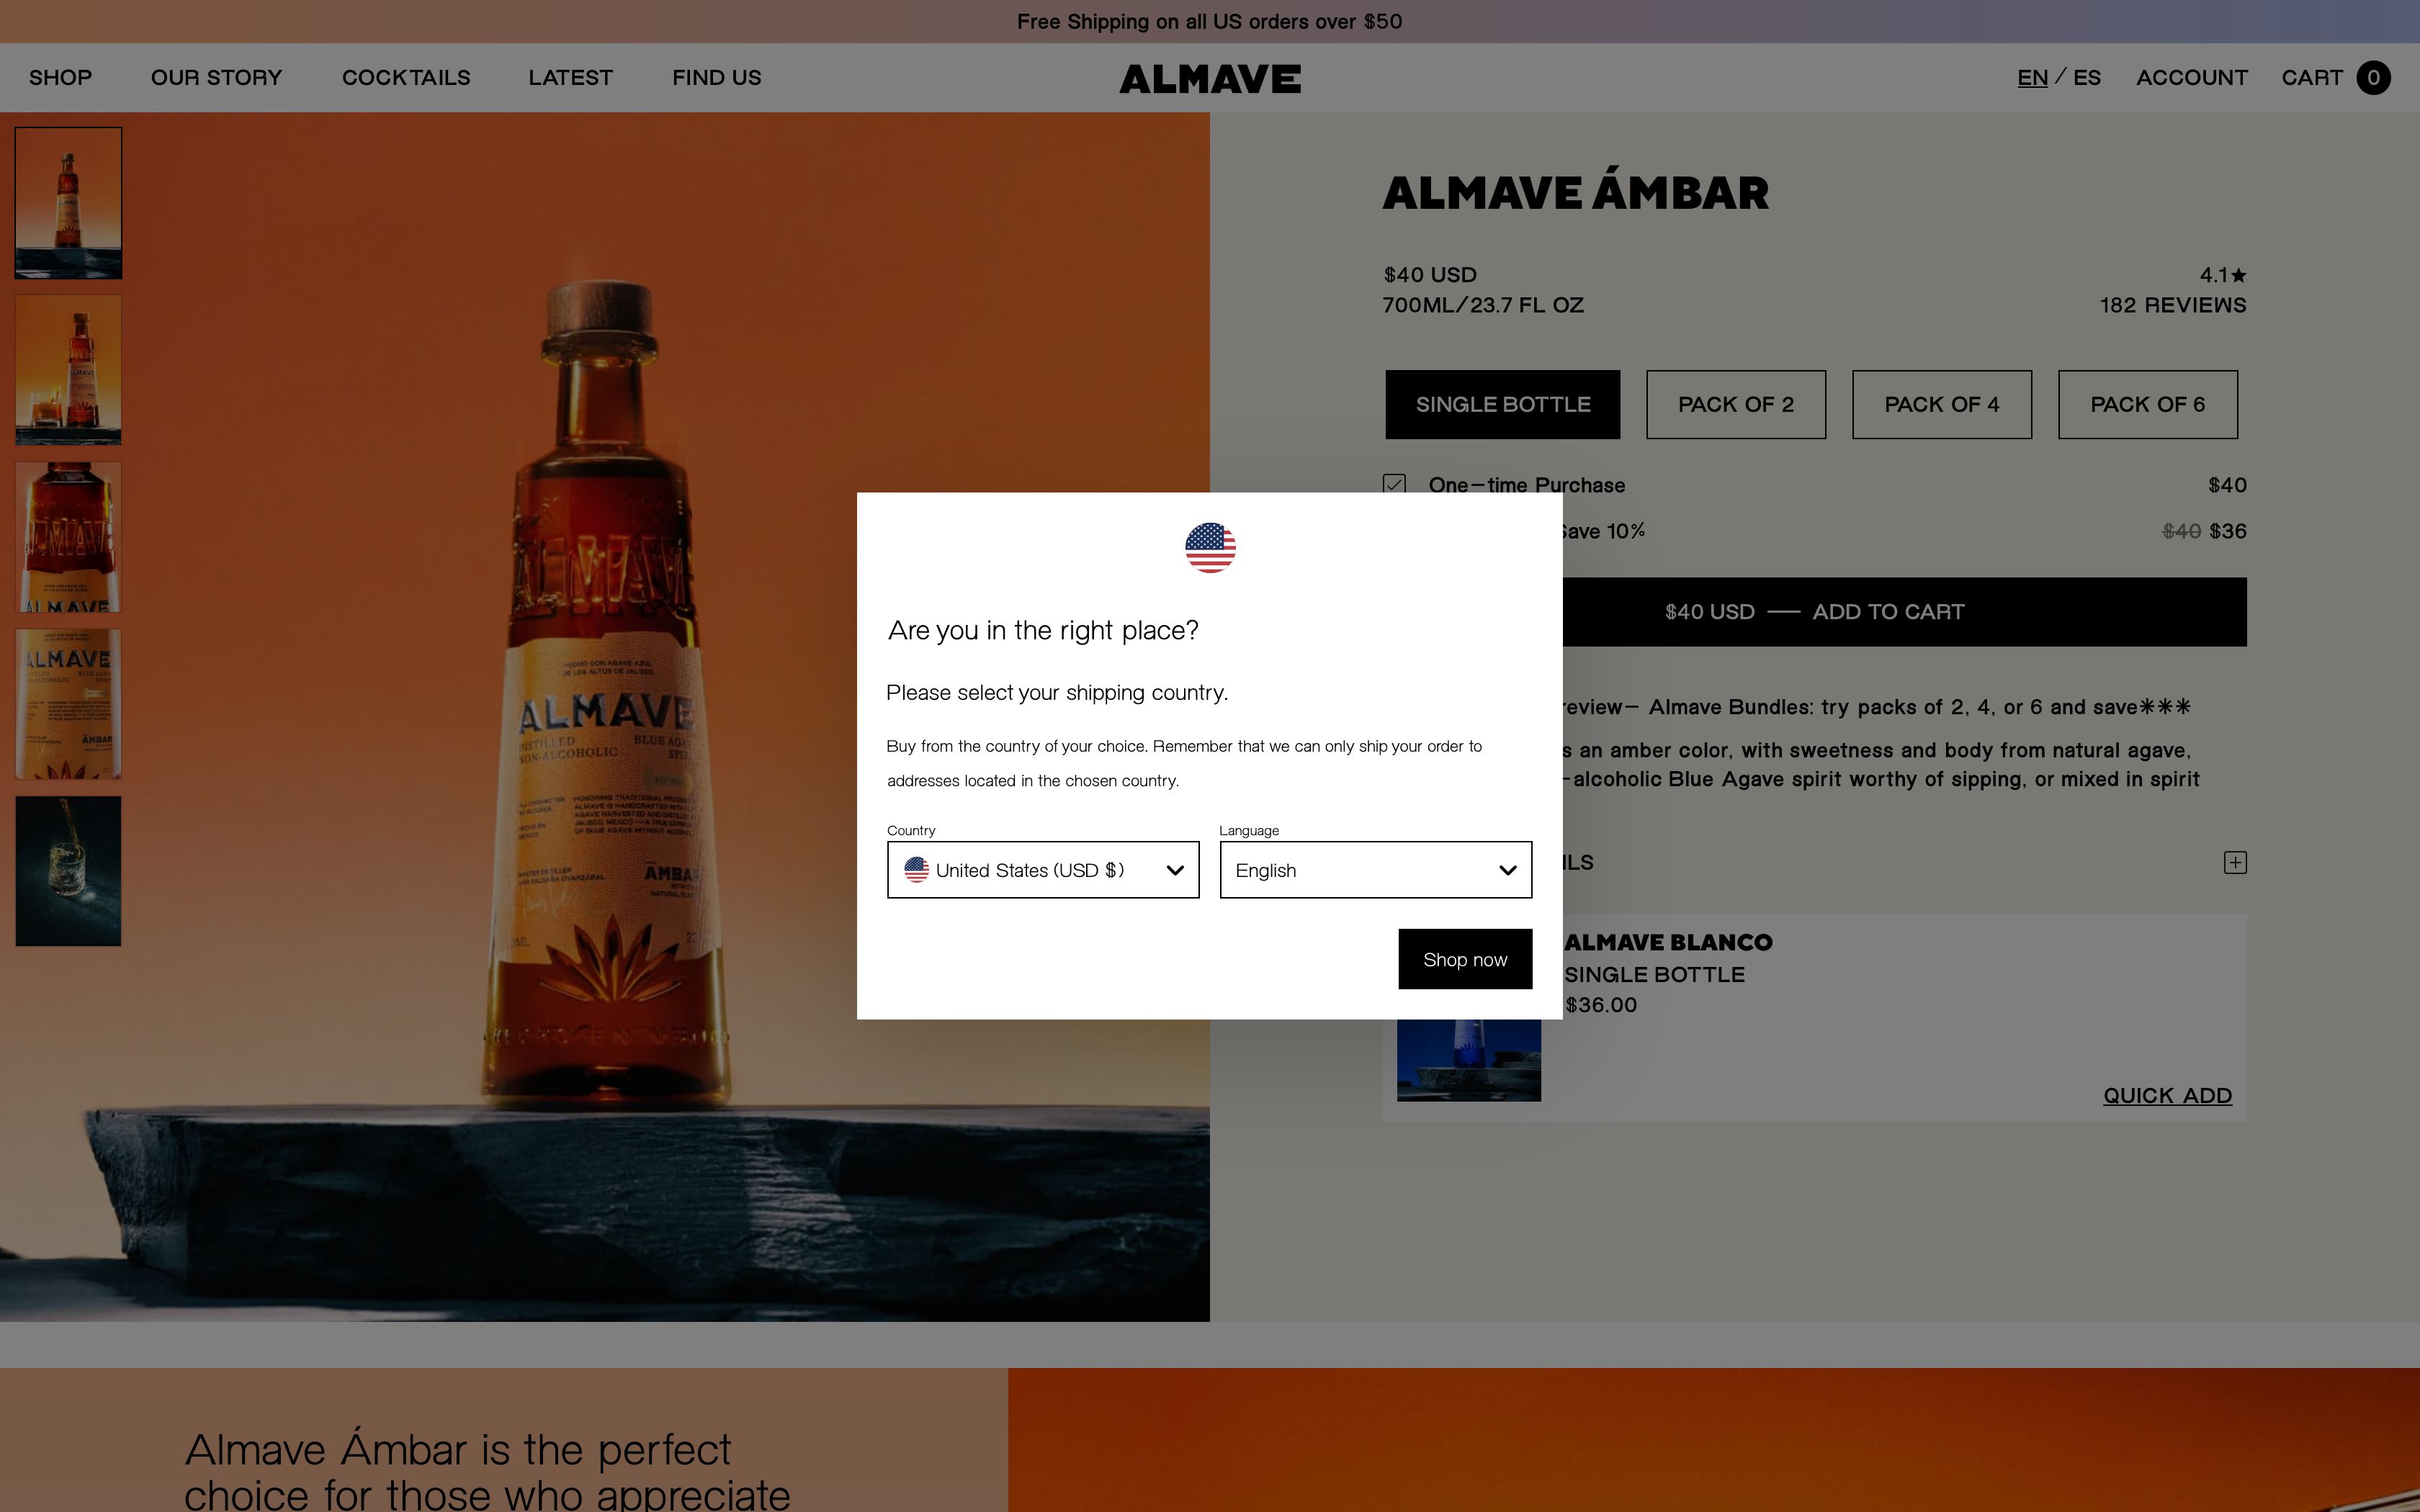Open the Country dropdown
This screenshot has height=1512, width=2420.
(x=1042, y=869)
